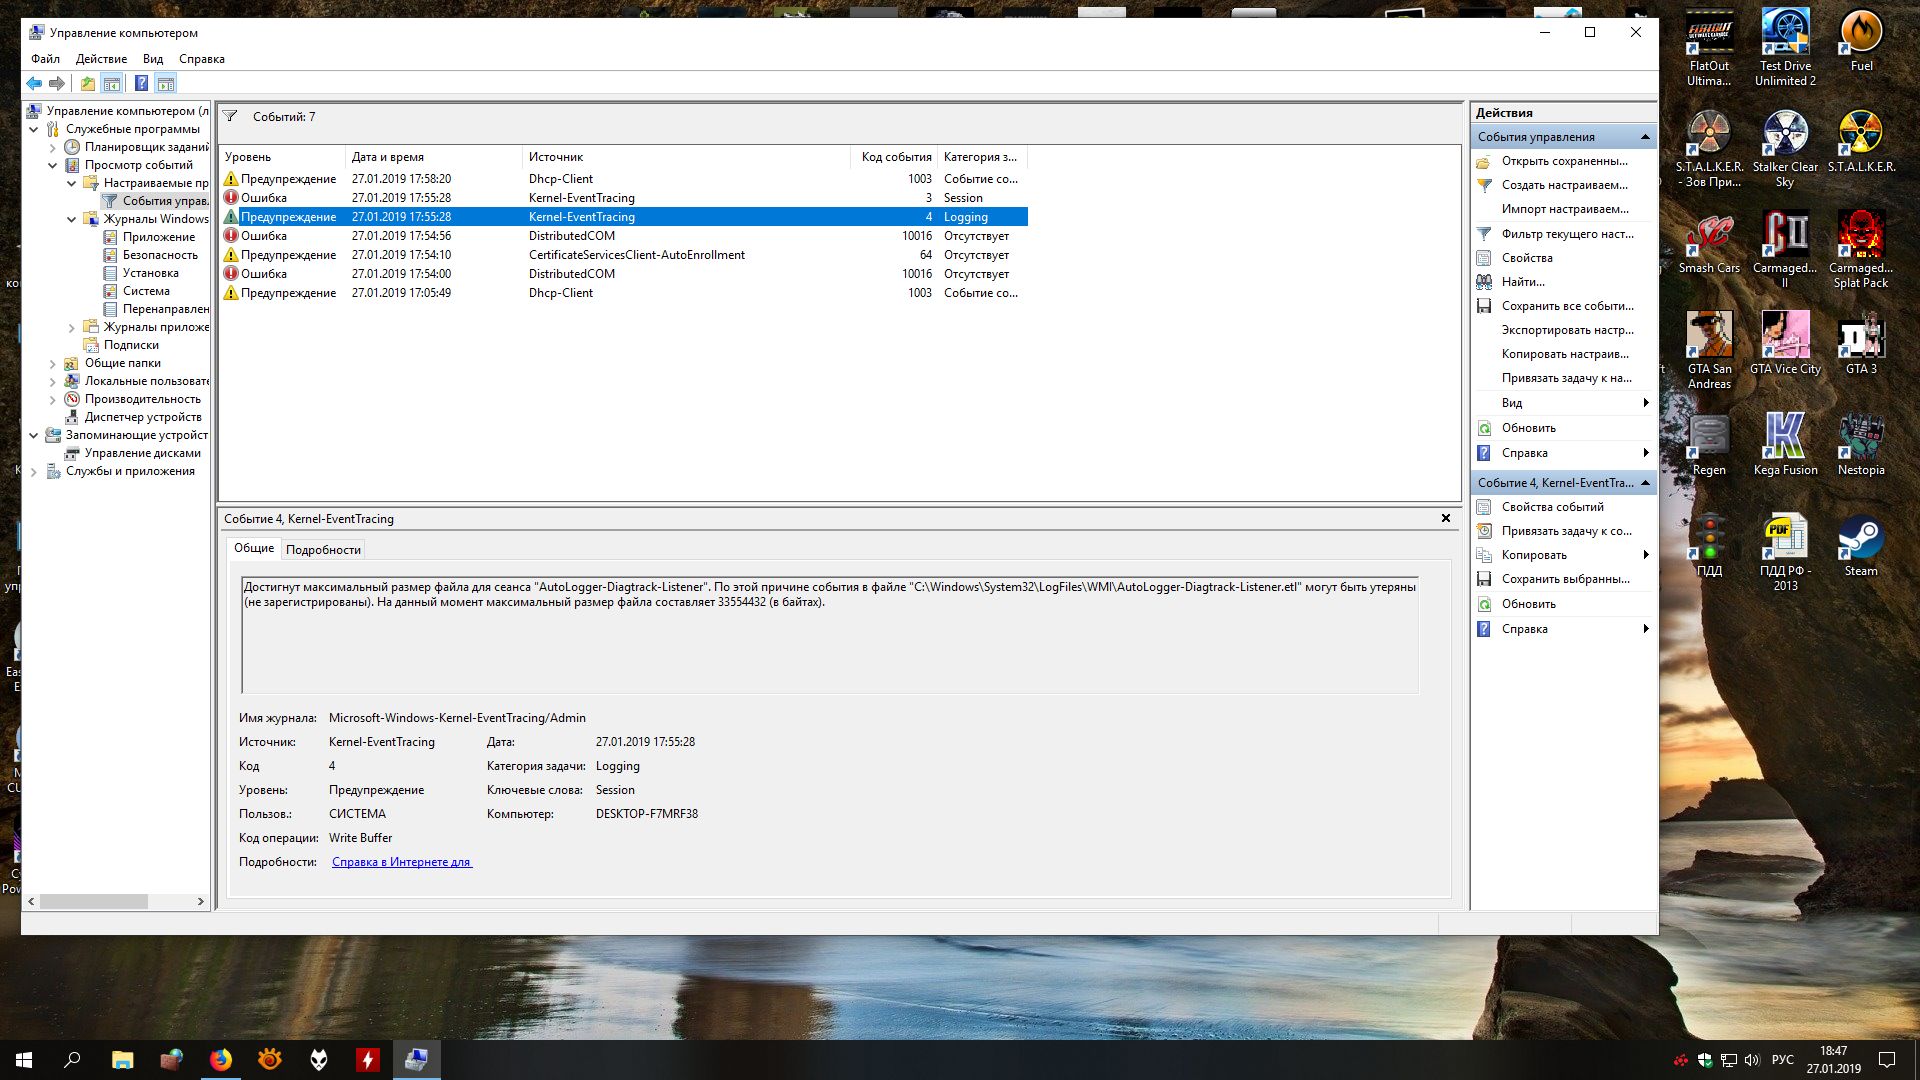Open the Справка в Интернете link
Screen dimensions: 1920x1080
coord(401,862)
